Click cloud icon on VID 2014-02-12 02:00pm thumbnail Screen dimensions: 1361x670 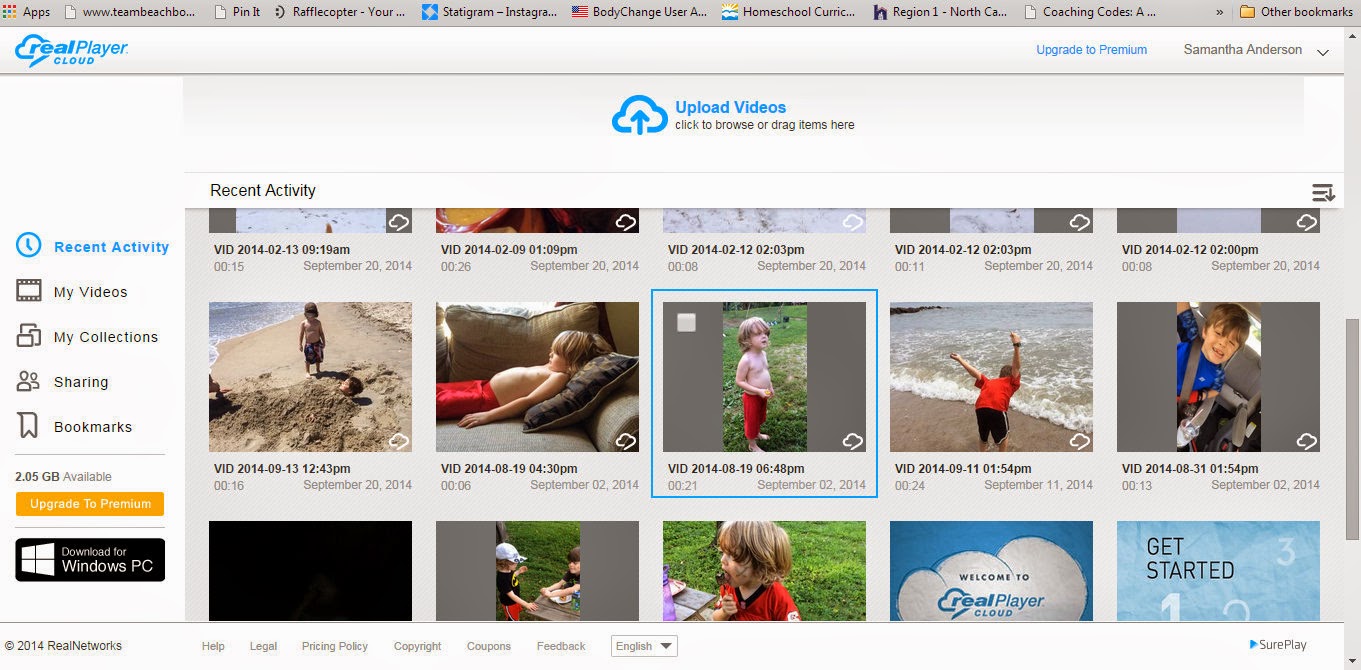point(1306,222)
